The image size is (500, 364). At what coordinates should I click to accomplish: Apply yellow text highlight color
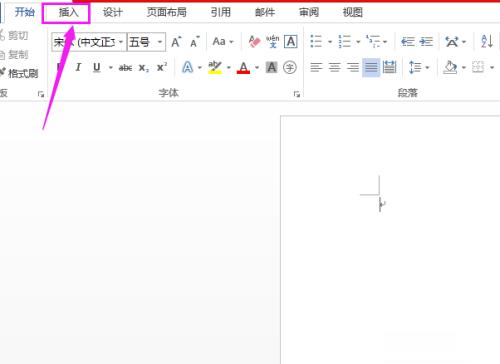tap(215, 68)
